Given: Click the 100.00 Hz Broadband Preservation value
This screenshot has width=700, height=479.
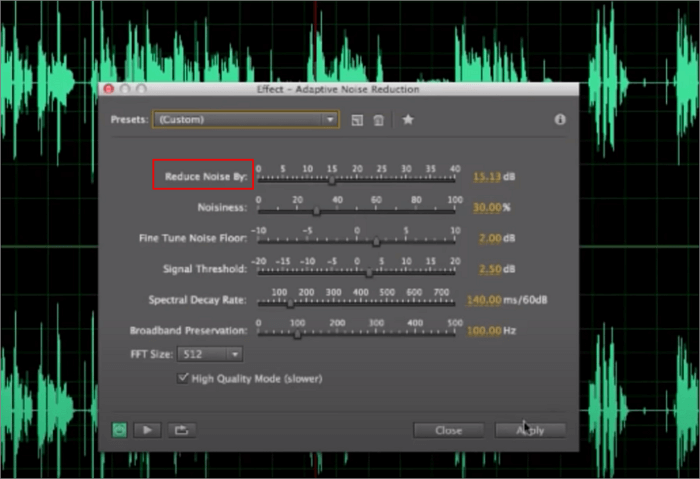Looking at the screenshot, I should pyautogui.click(x=485, y=331).
